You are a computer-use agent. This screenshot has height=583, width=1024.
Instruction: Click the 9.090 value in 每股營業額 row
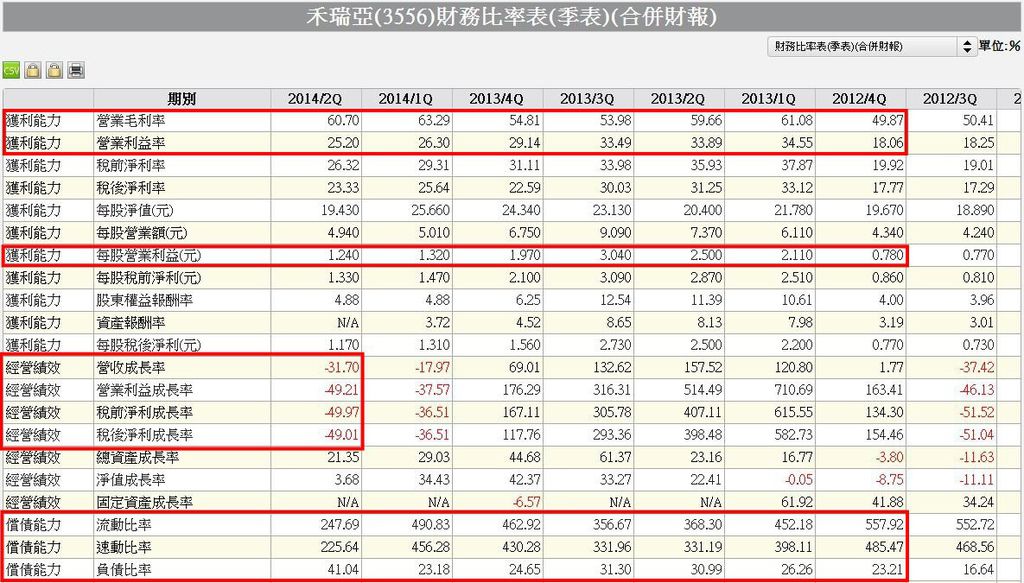tap(615, 233)
